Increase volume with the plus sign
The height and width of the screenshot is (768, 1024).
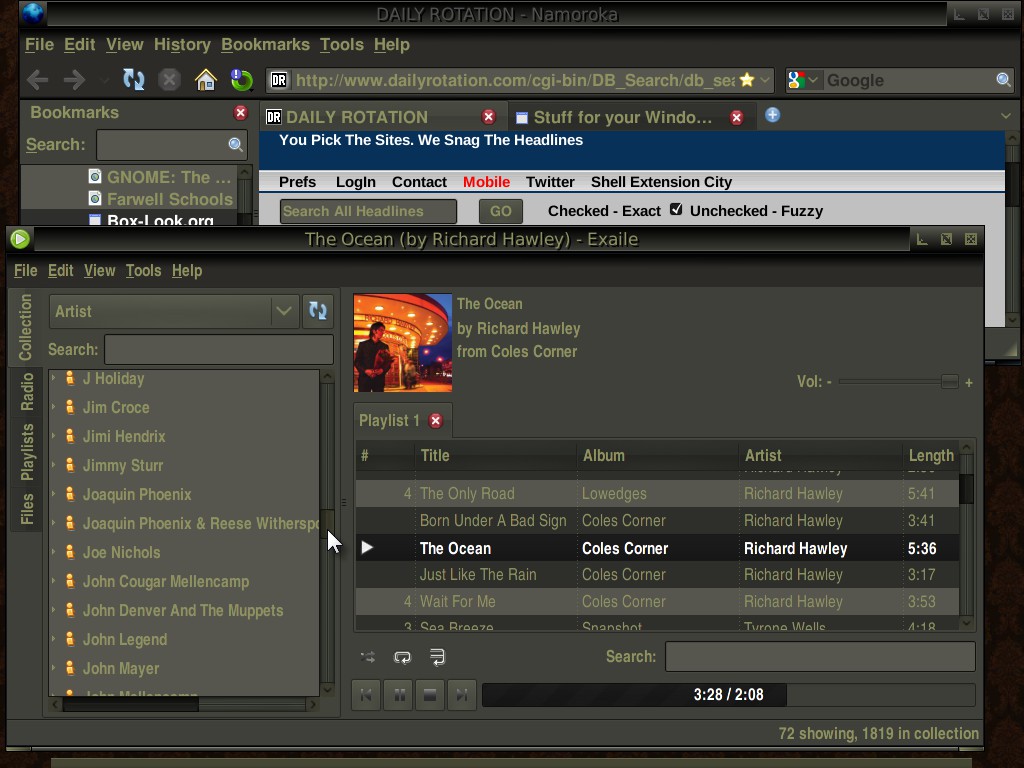pos(969,383)
